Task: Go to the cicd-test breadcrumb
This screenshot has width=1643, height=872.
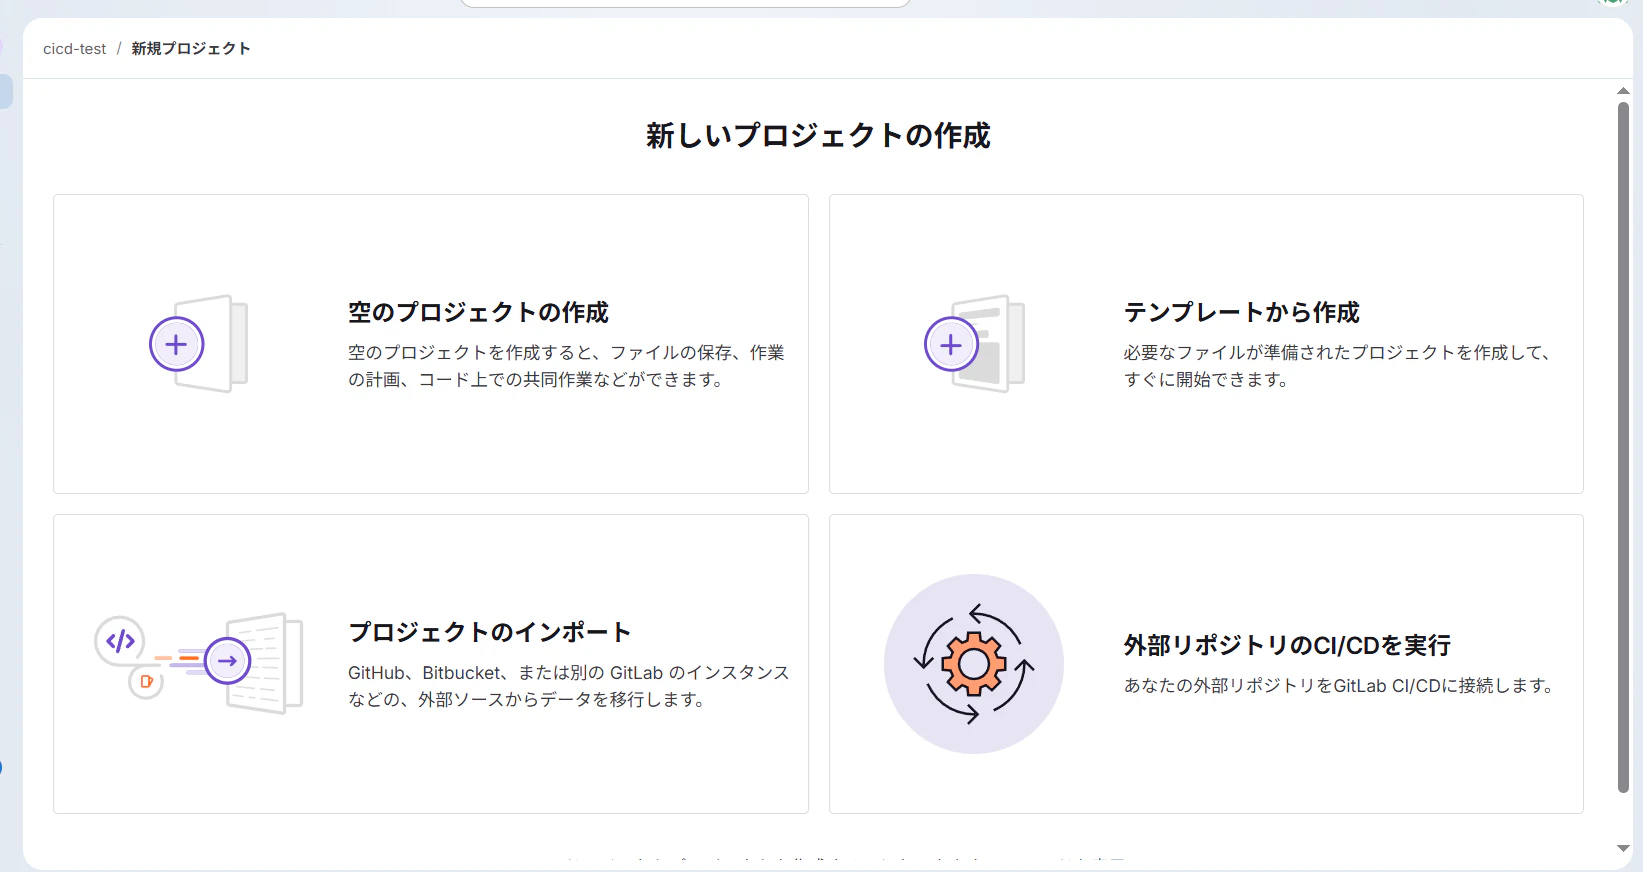Action: pos(75,48)
